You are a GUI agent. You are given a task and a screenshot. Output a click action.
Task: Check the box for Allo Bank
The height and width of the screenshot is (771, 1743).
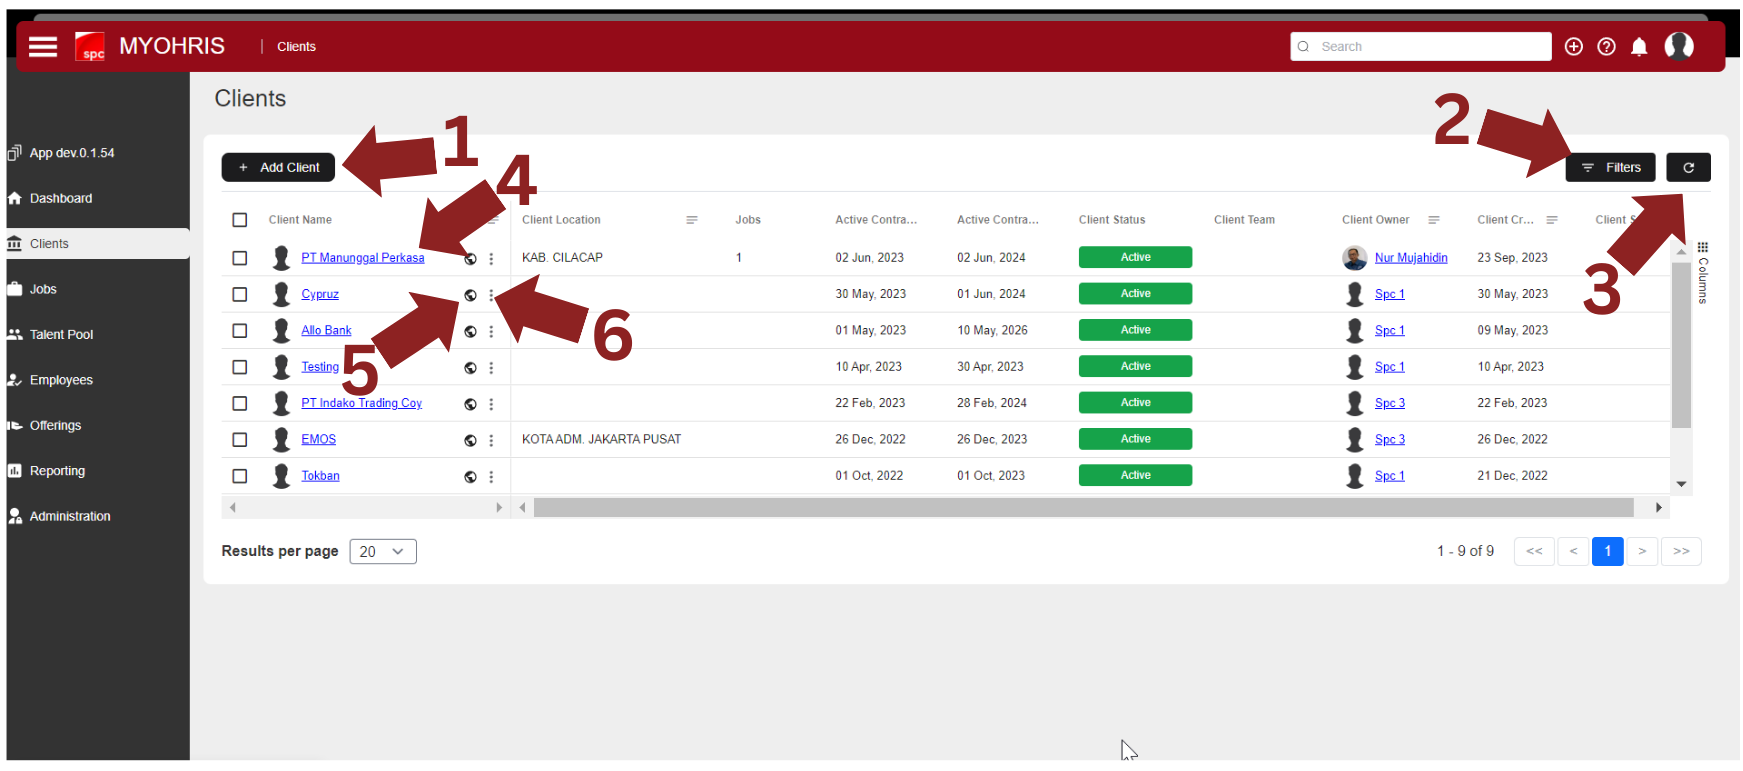(240, 331)
